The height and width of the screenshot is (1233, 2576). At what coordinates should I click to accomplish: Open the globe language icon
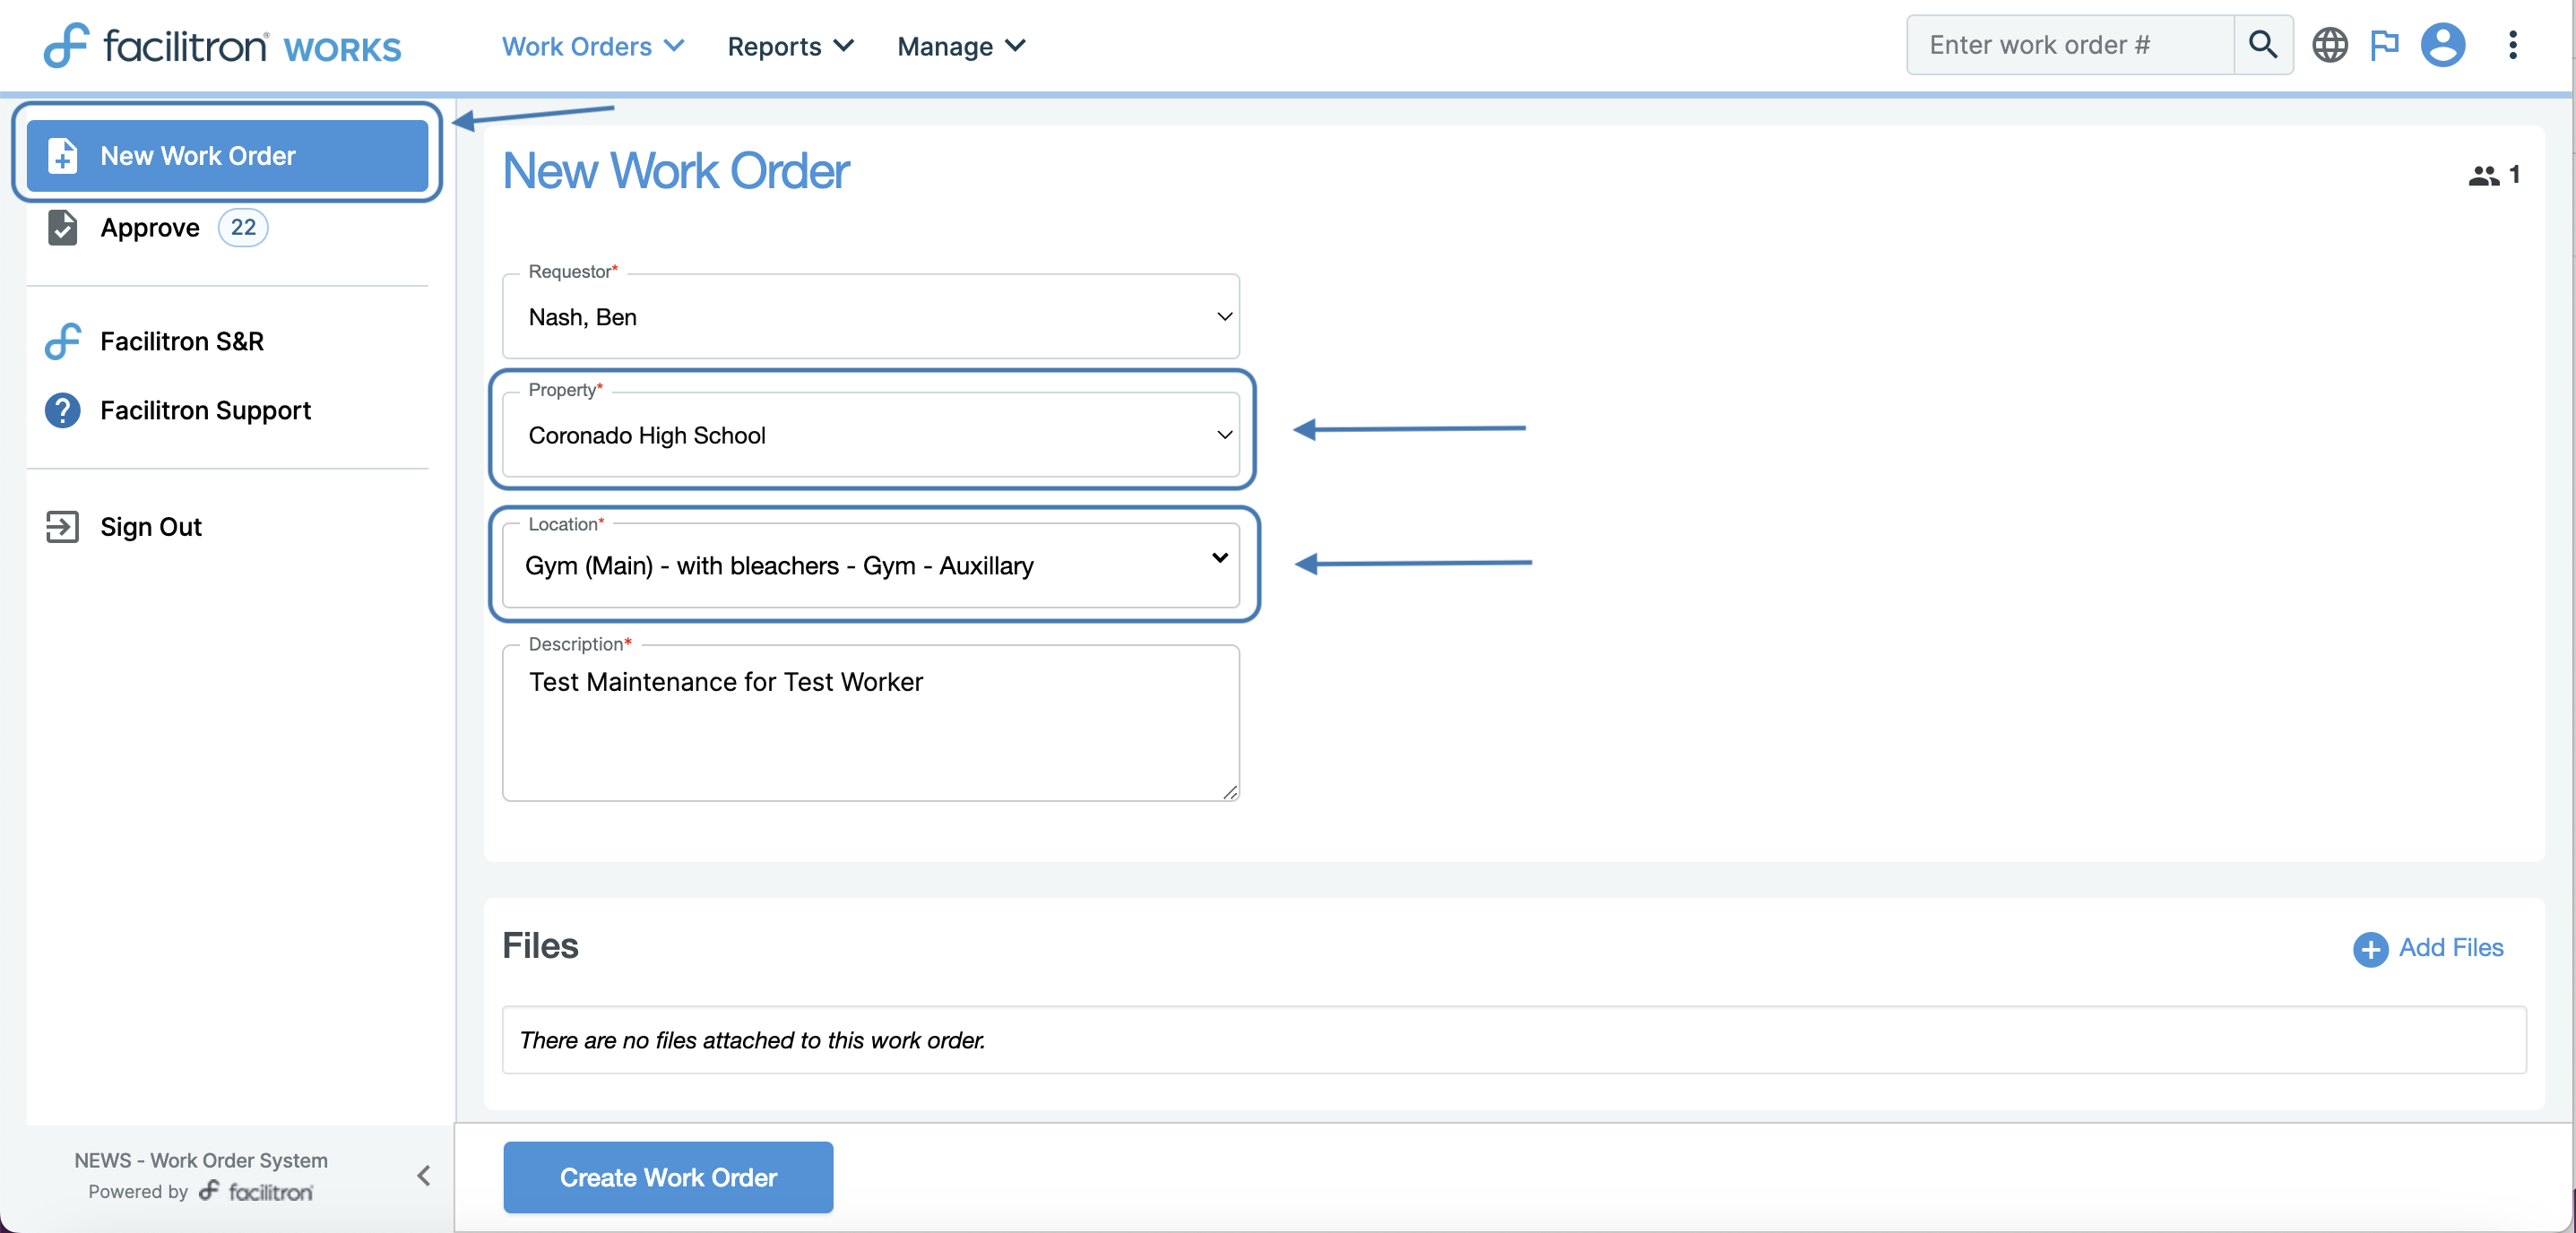coord(2329,45)
